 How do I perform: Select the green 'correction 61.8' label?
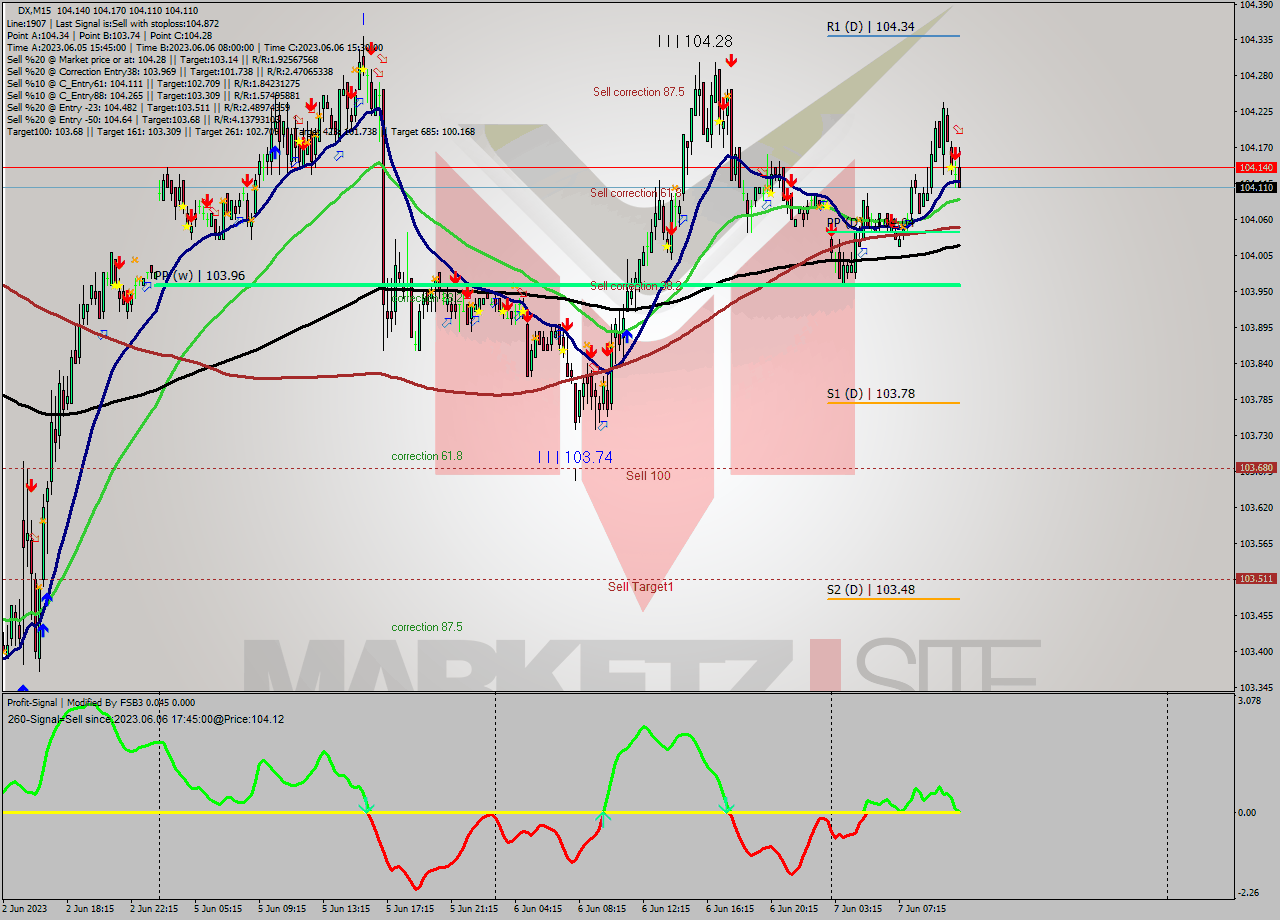427,456
